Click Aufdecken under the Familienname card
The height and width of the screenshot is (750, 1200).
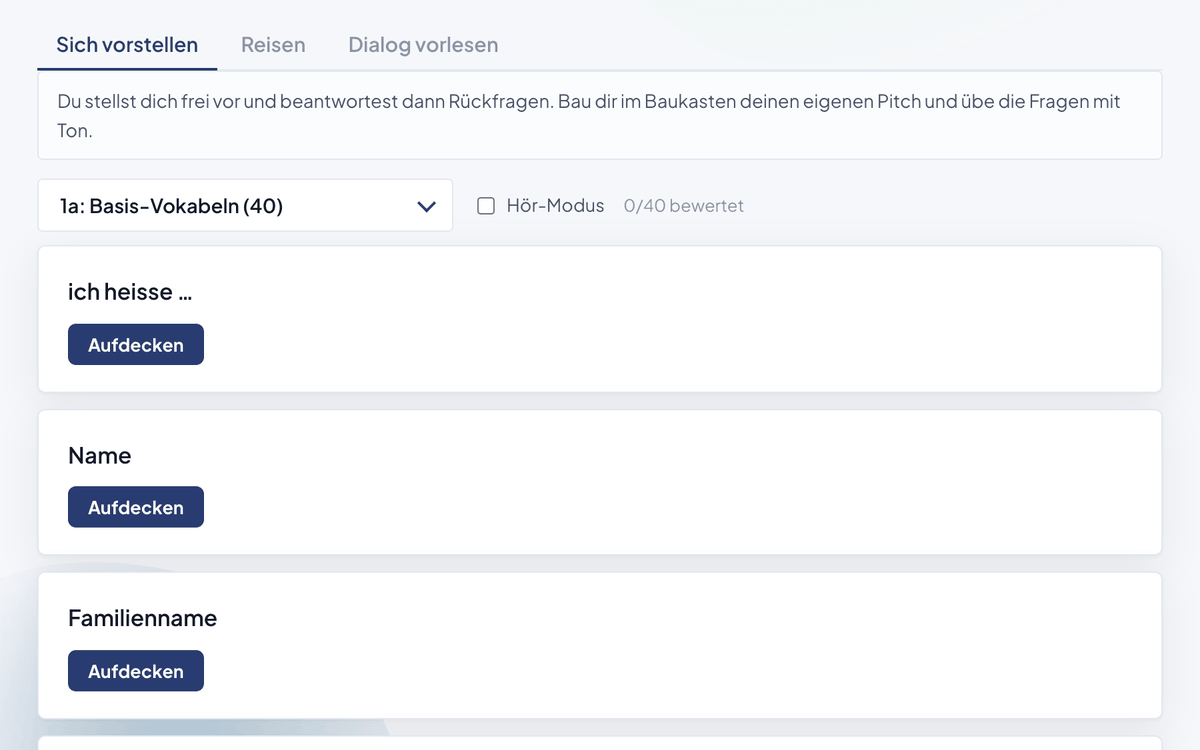coord(136,671)
